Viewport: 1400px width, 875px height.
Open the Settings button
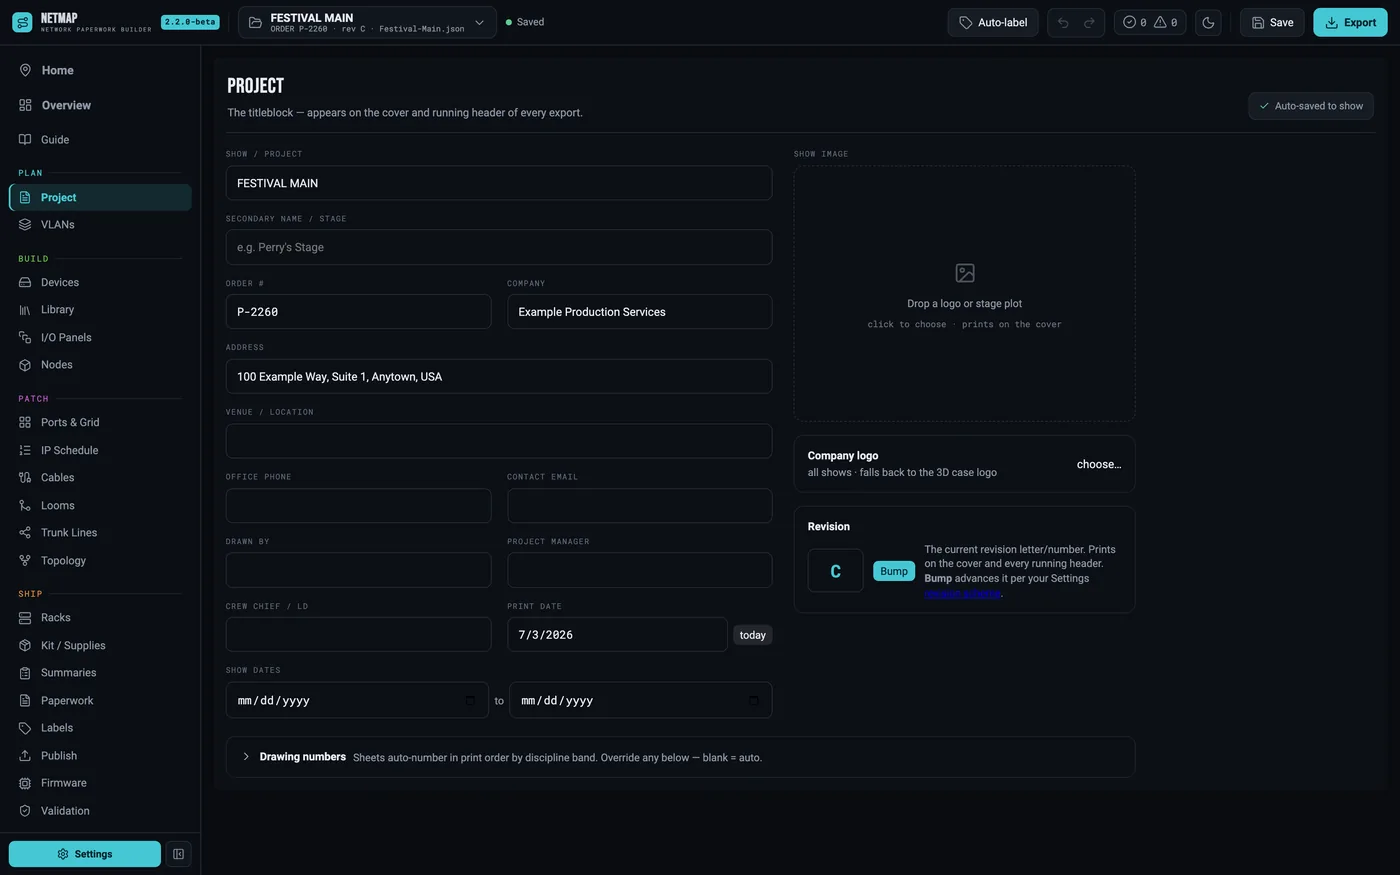85,854
